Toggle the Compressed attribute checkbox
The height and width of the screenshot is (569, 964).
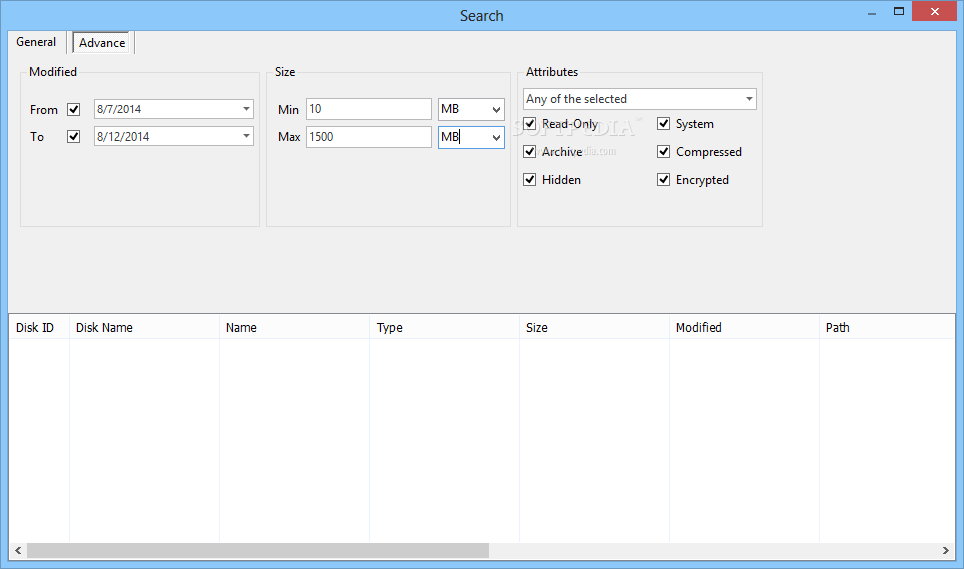664,152
